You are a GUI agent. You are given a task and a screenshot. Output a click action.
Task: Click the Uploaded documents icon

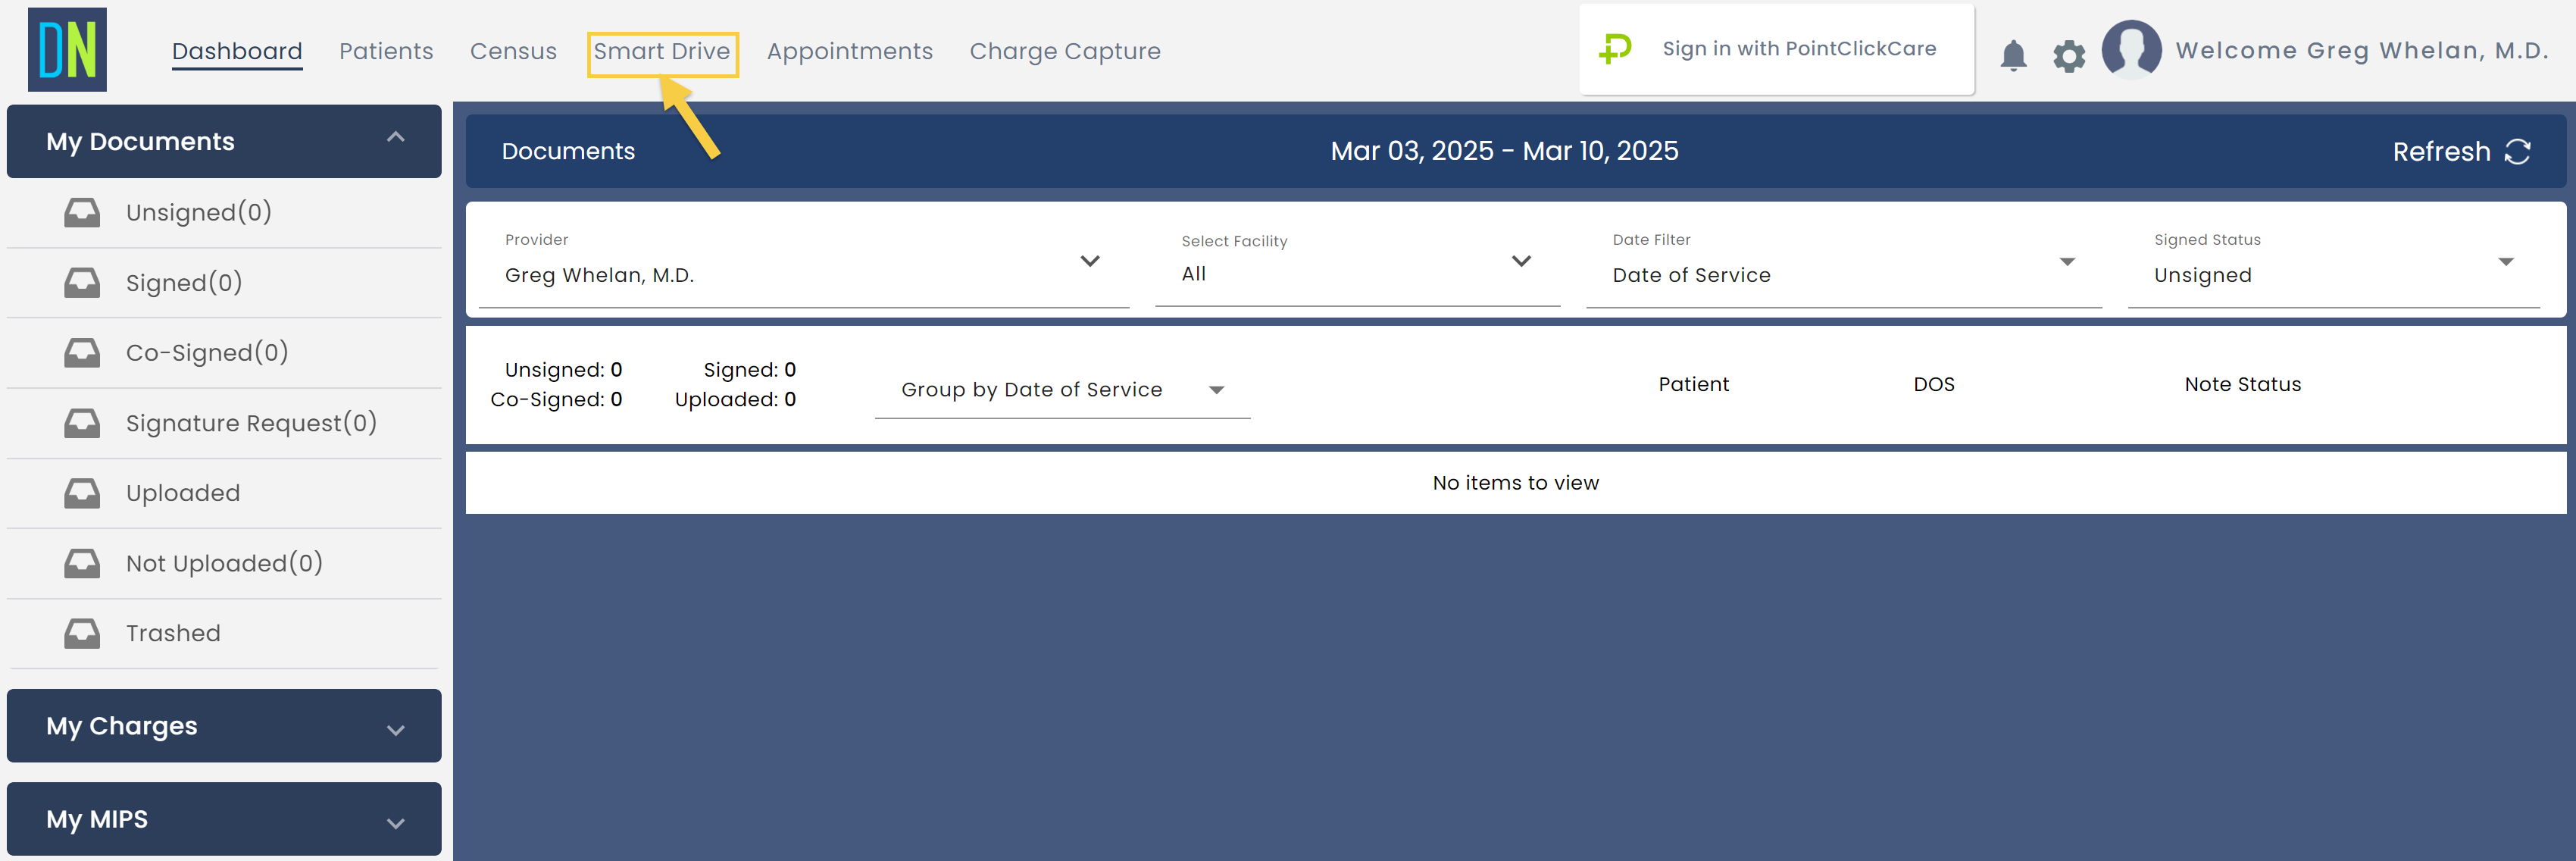click(82, 492)
